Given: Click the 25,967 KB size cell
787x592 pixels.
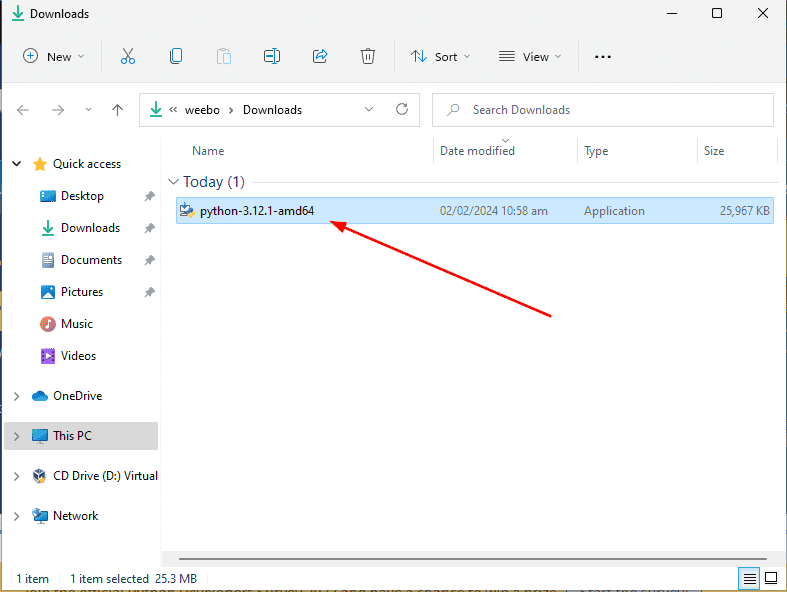Looking at the screenshot, I should [744, 211].
